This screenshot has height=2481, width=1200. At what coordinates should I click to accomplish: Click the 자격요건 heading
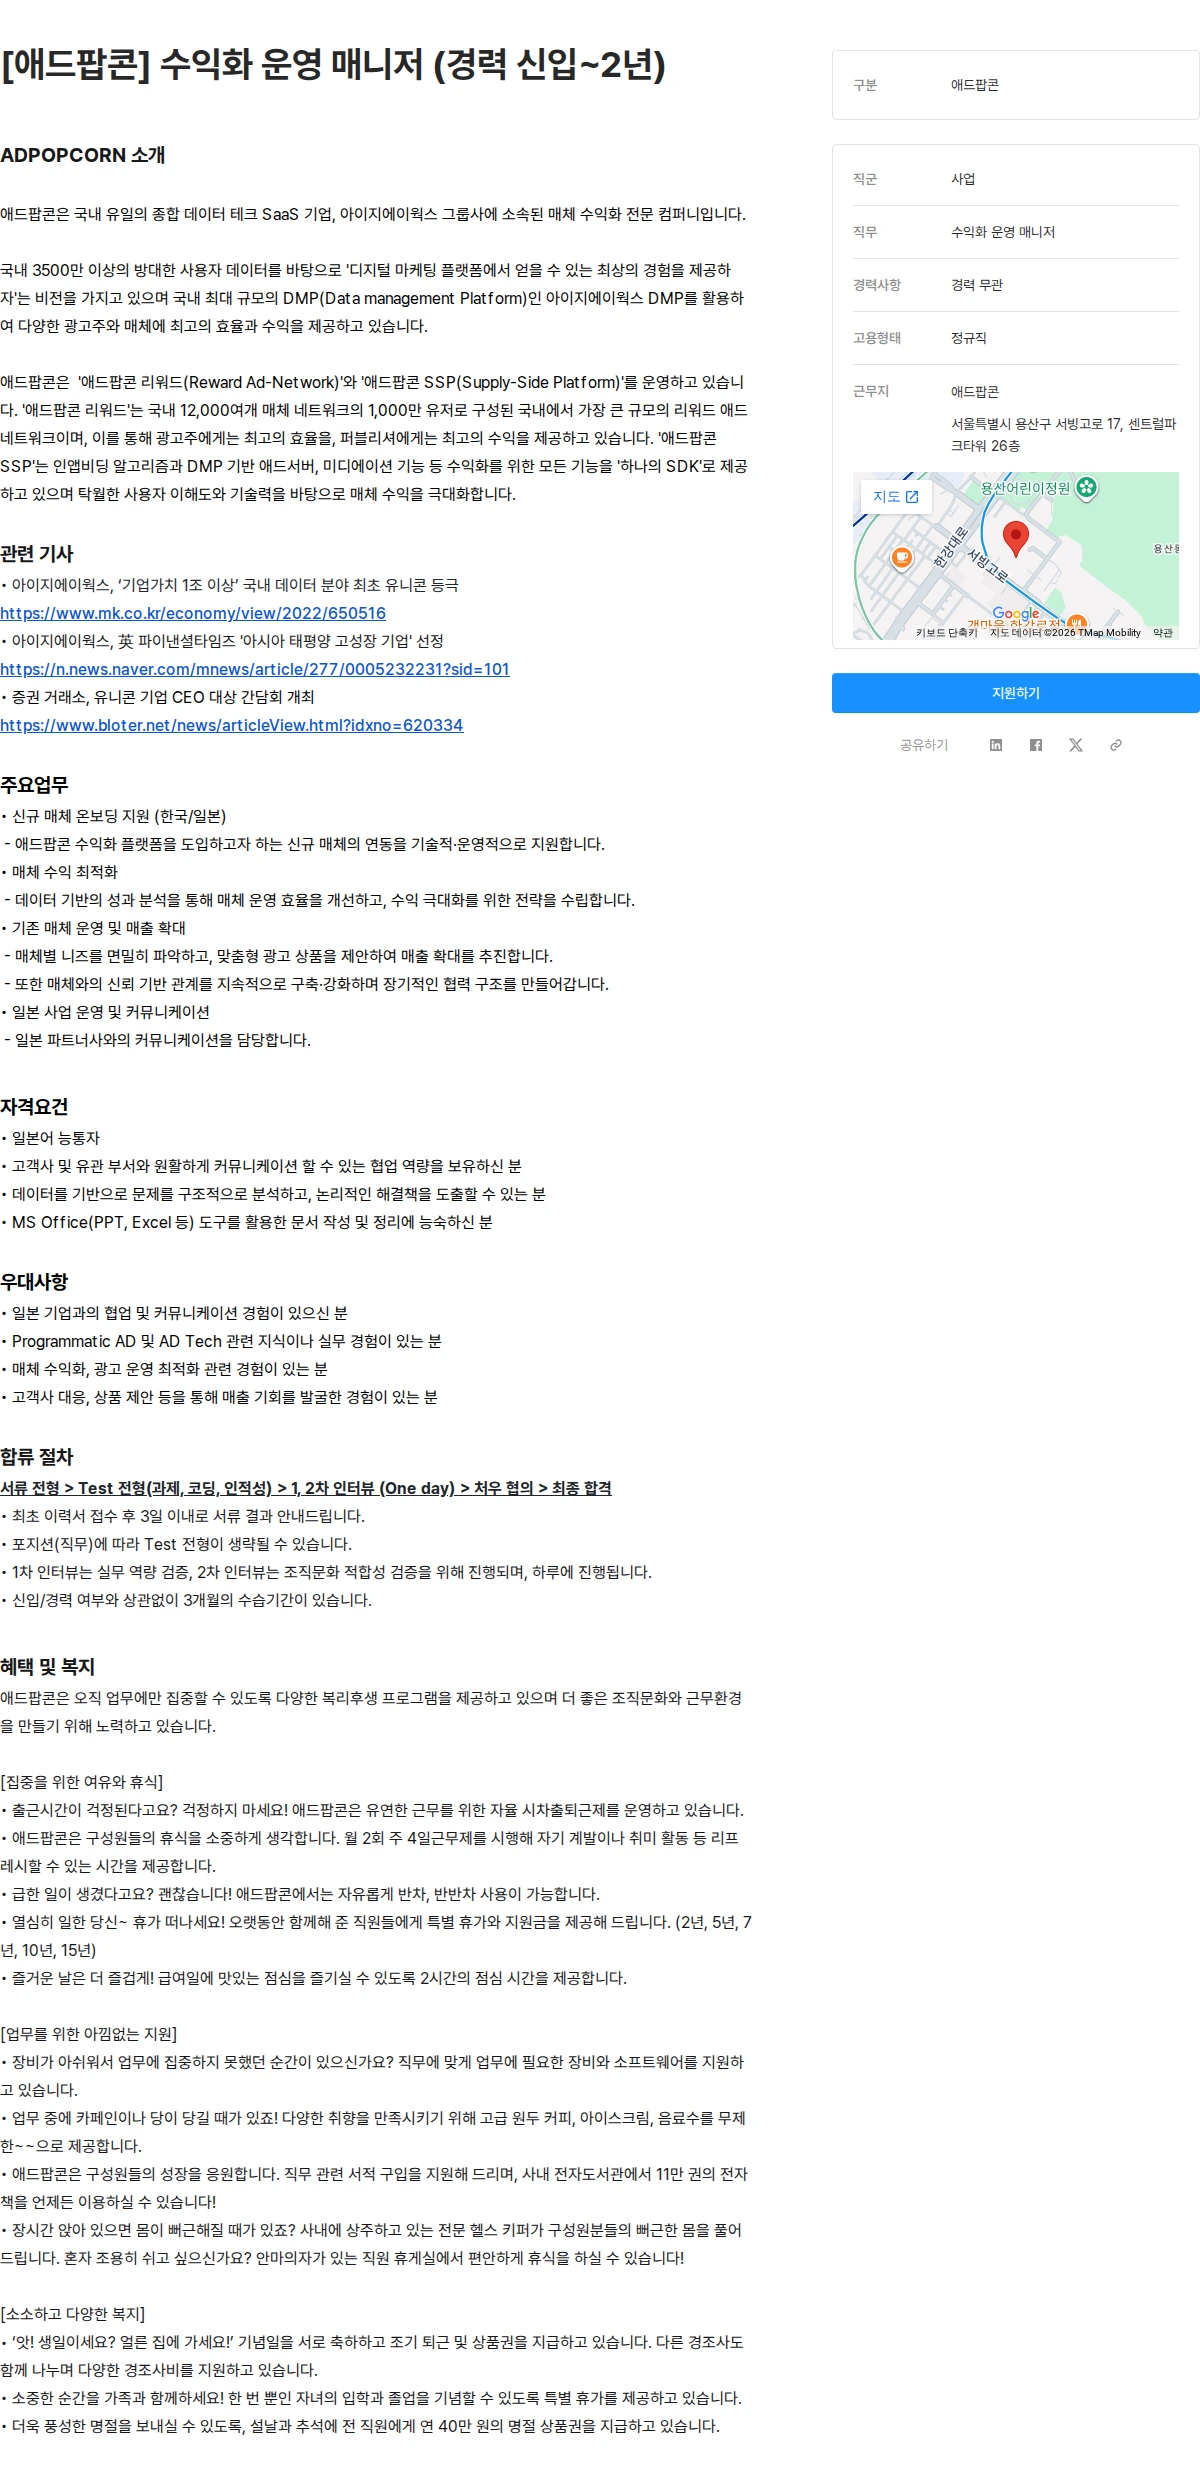[x=34, y=1107]
